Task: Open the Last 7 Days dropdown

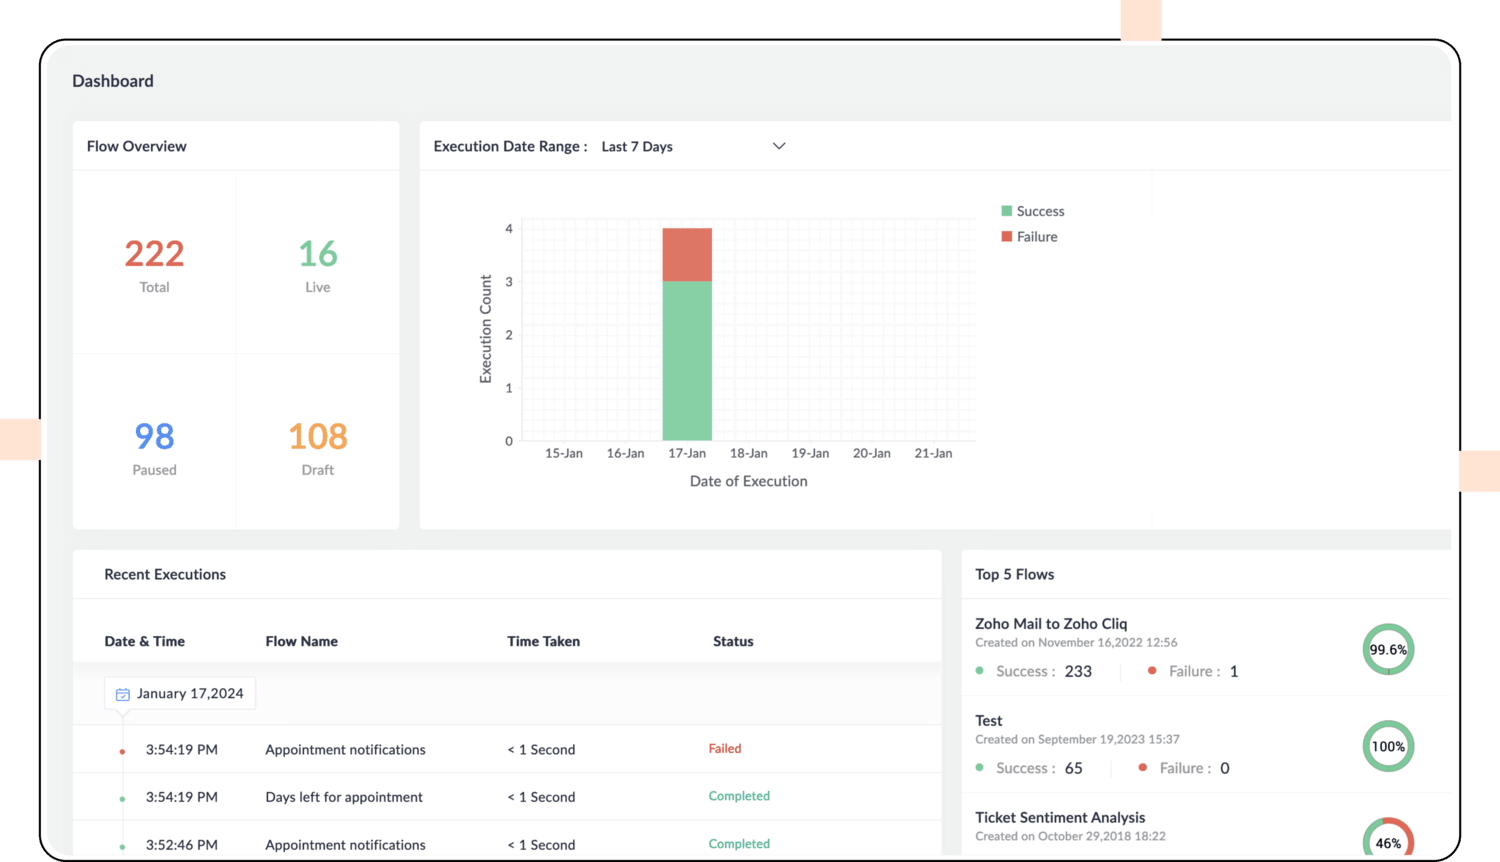Action: (637, 147)
